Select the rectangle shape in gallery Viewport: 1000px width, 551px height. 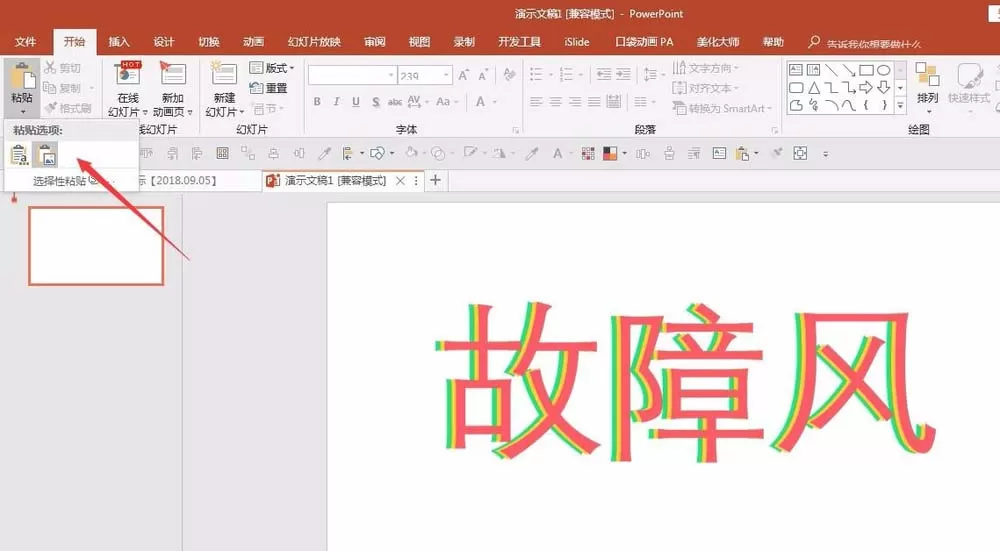pyautogui.click(x=866, y=70)
